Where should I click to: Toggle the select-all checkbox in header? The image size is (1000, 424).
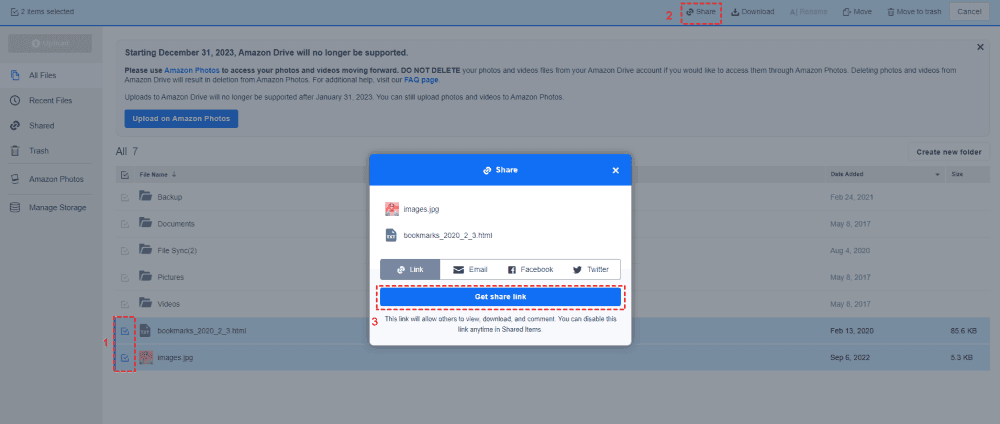coord(125,175)
